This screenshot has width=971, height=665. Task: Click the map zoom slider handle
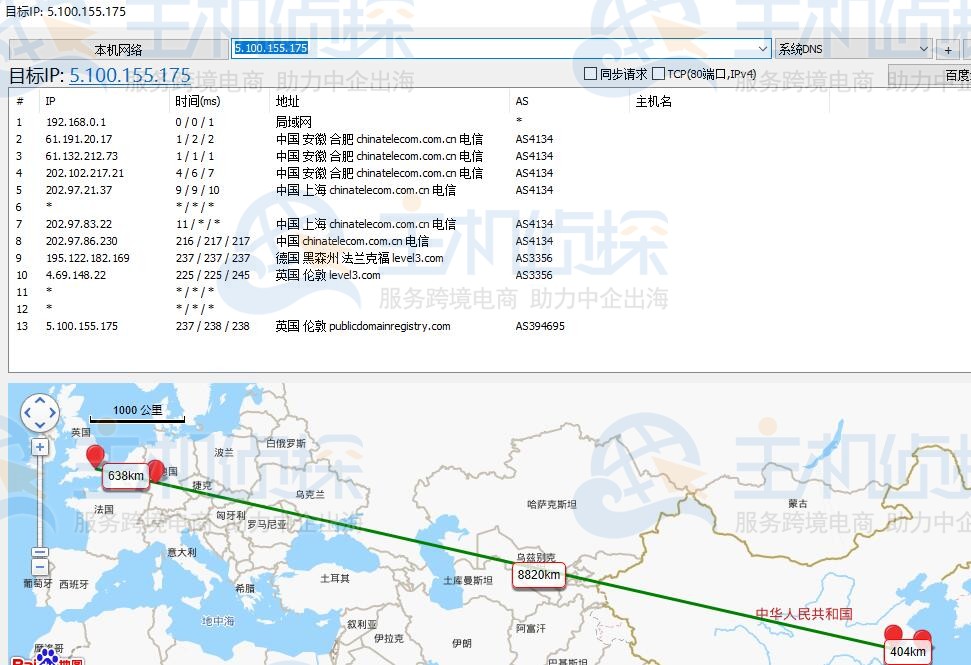click(x=40, y=552)
